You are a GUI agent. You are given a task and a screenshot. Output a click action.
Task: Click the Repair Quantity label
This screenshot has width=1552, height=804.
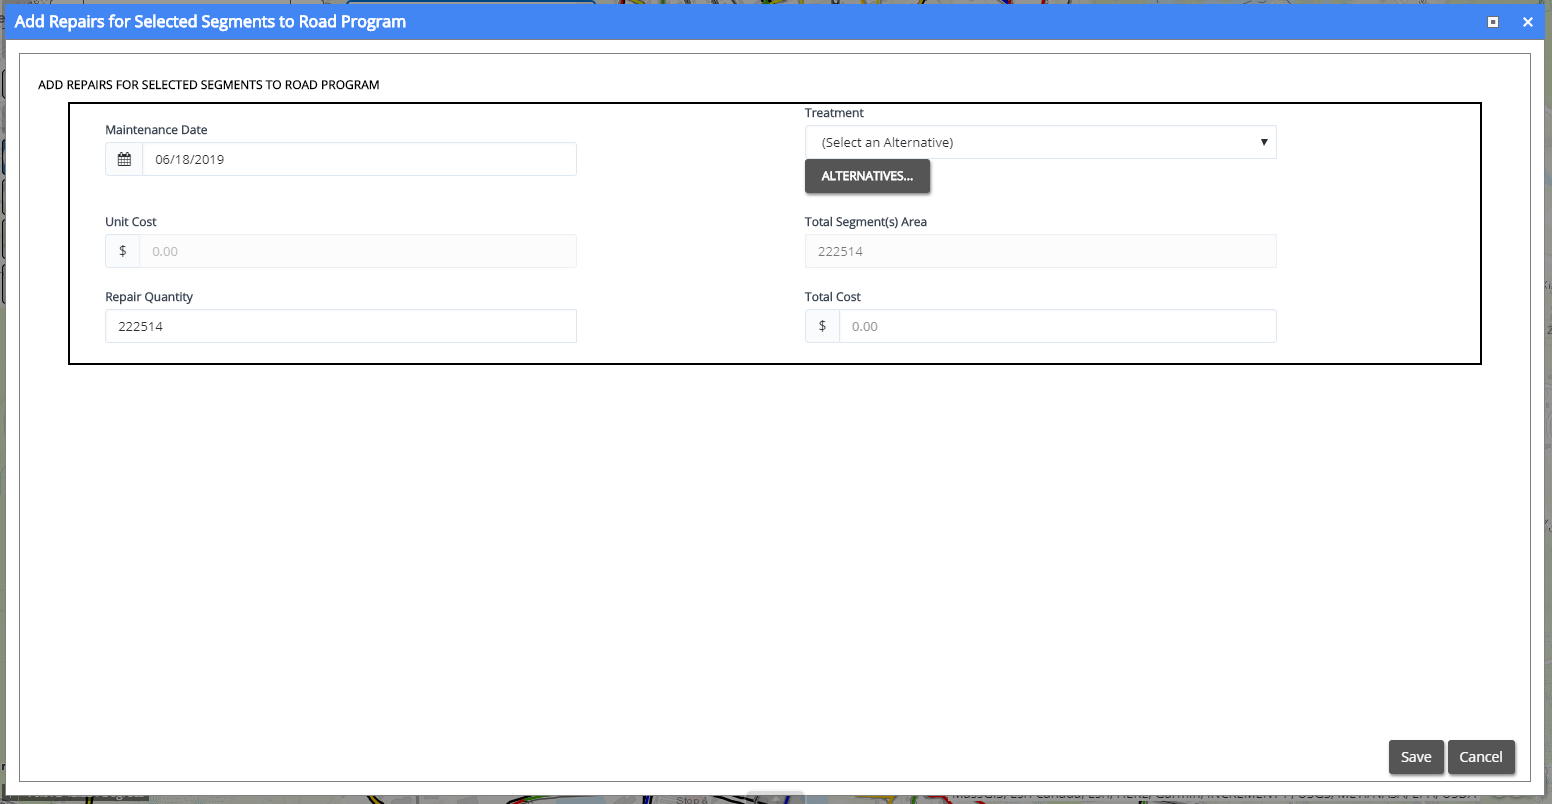(149, 297)
